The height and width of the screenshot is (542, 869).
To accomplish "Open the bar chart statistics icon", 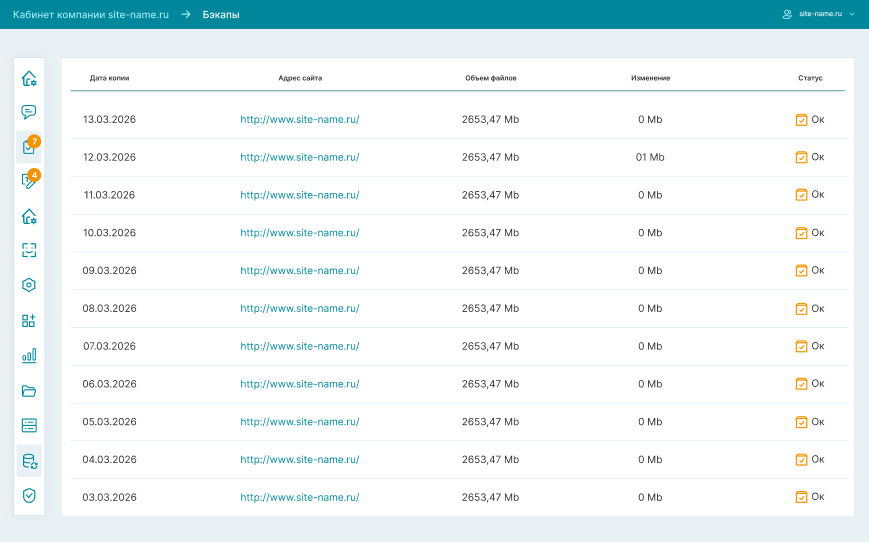I will coord(29,355).
